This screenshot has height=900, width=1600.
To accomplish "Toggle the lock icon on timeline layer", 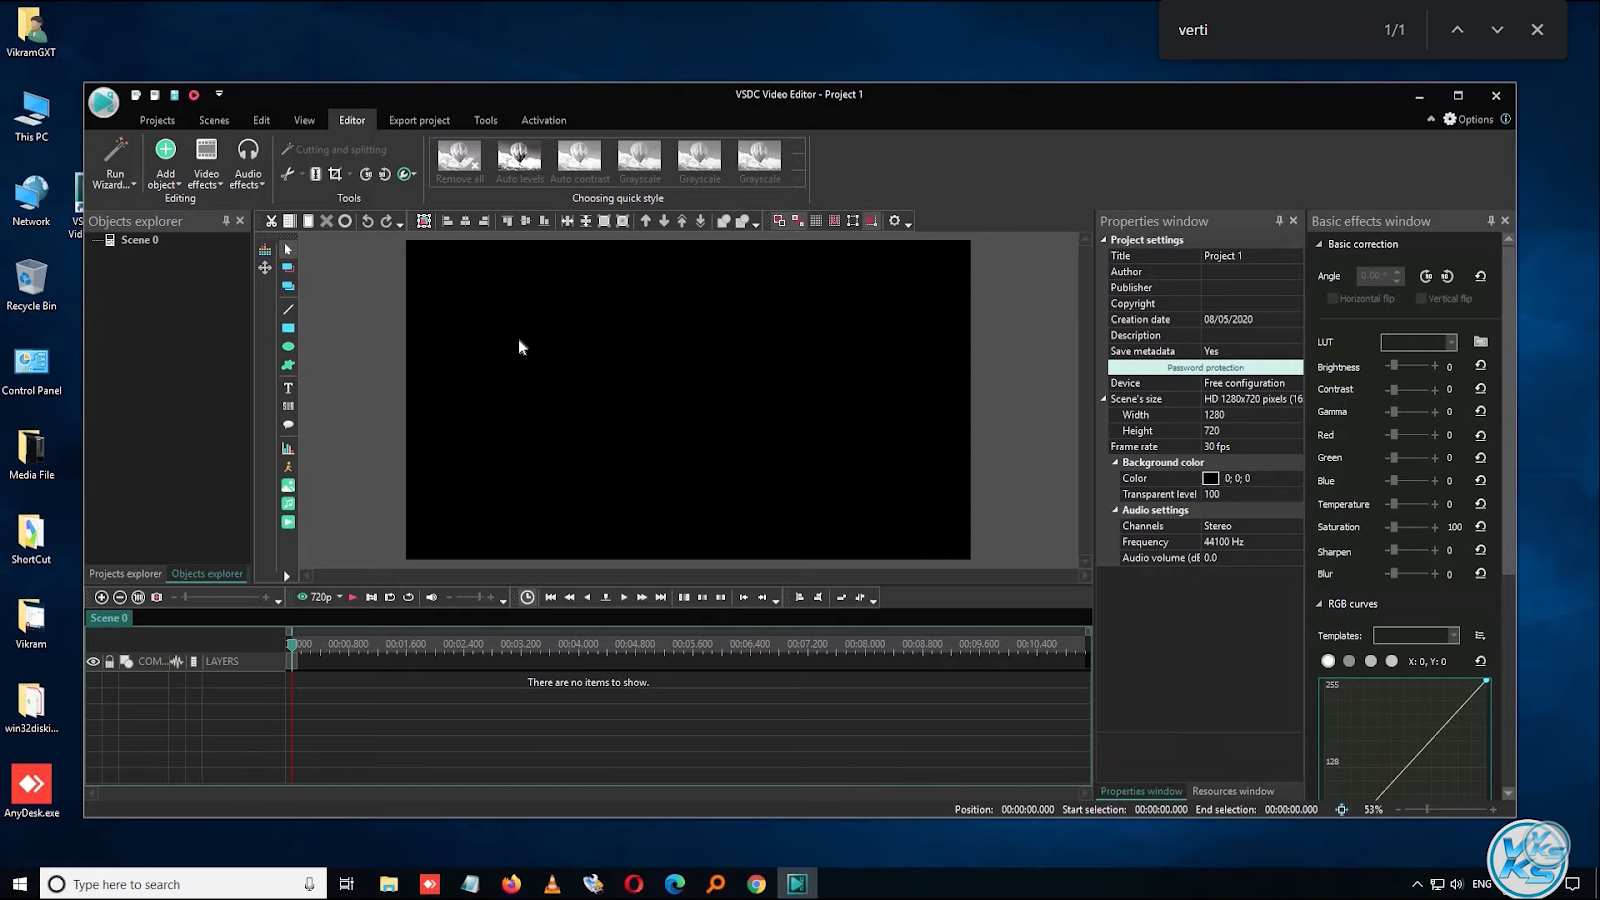I will point(110,661).
